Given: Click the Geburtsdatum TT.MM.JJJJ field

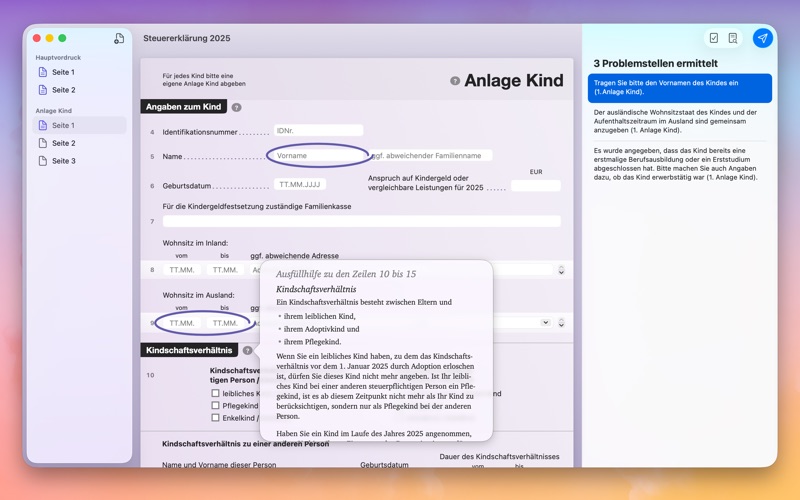Looking at the screenshot, I should point(299,185).
